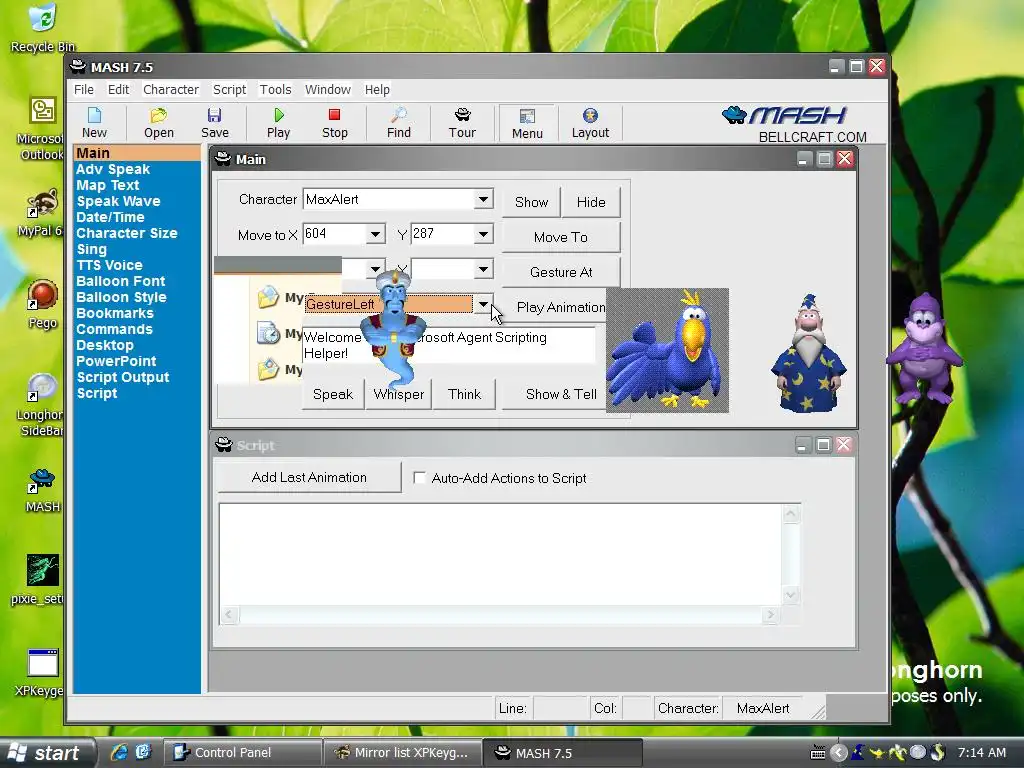Select Adv Speak in the sidebar
Image resolution: width=1024 pixels, height=768 pixels.
[x=113, y=169]
